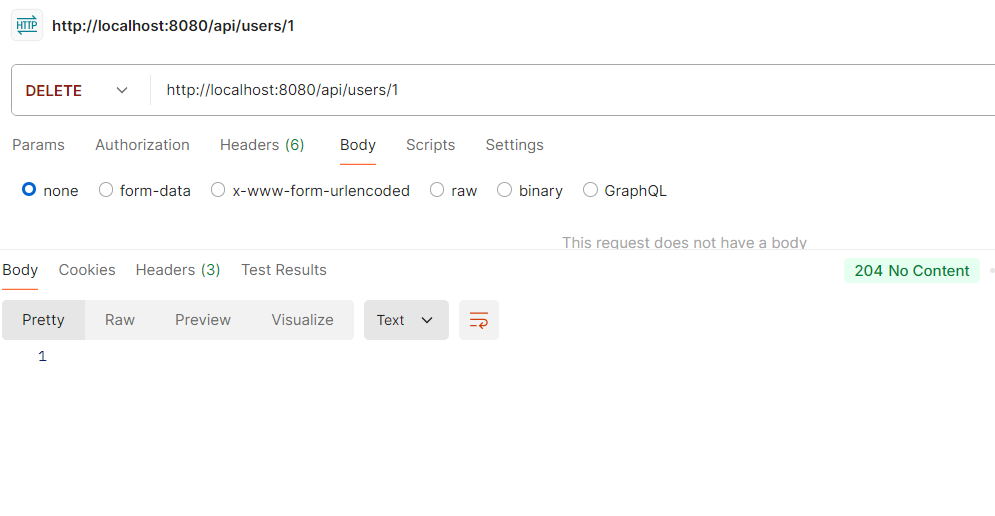Image resolution: width=995 pixels, height=516 pixels.
Task: Select x-www-form-urlencoded body type
Action: [218, 190]
